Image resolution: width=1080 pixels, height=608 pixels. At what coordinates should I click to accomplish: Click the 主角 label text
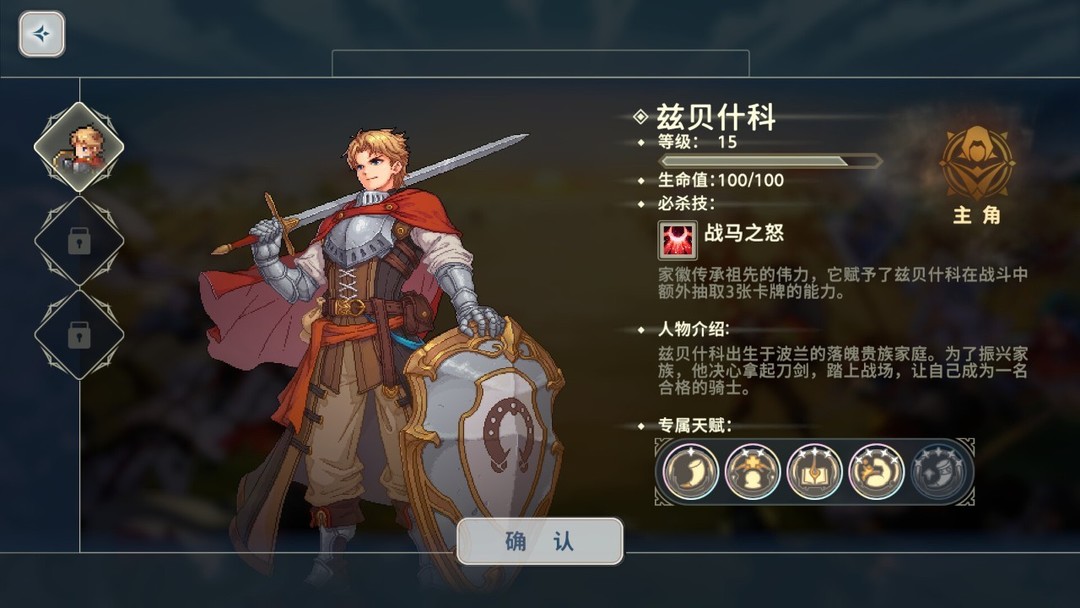[x=977, y=216]
